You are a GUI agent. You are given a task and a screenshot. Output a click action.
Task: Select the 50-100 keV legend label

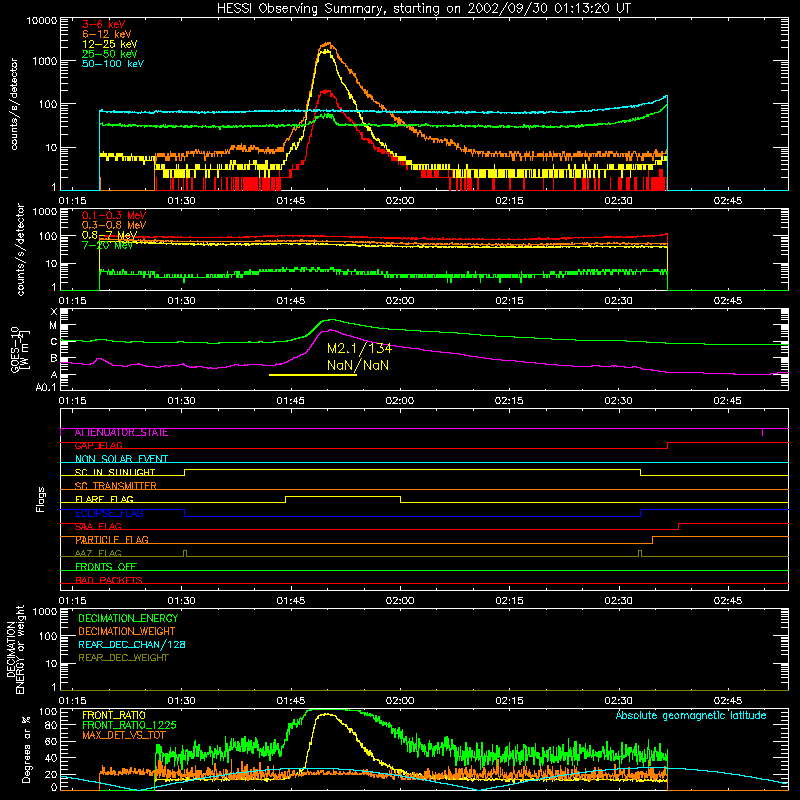[113, 64]
